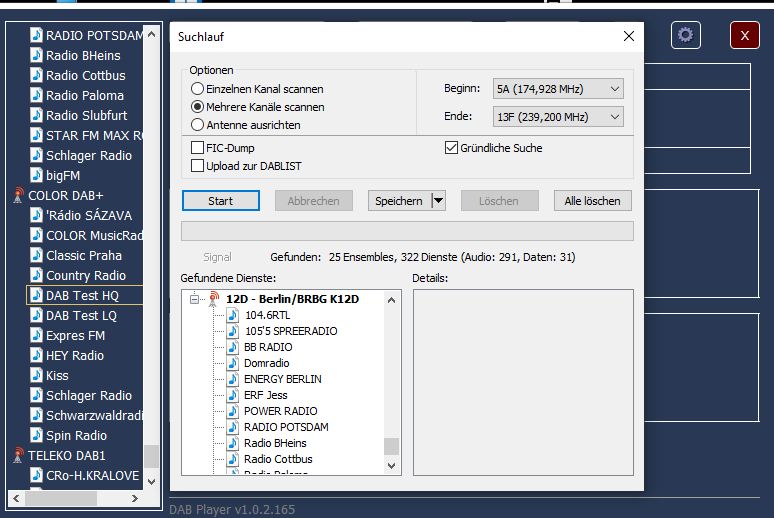
Task: Click the TELEKO DAB1 ensemble antenna icon
Action: (18, 455)
